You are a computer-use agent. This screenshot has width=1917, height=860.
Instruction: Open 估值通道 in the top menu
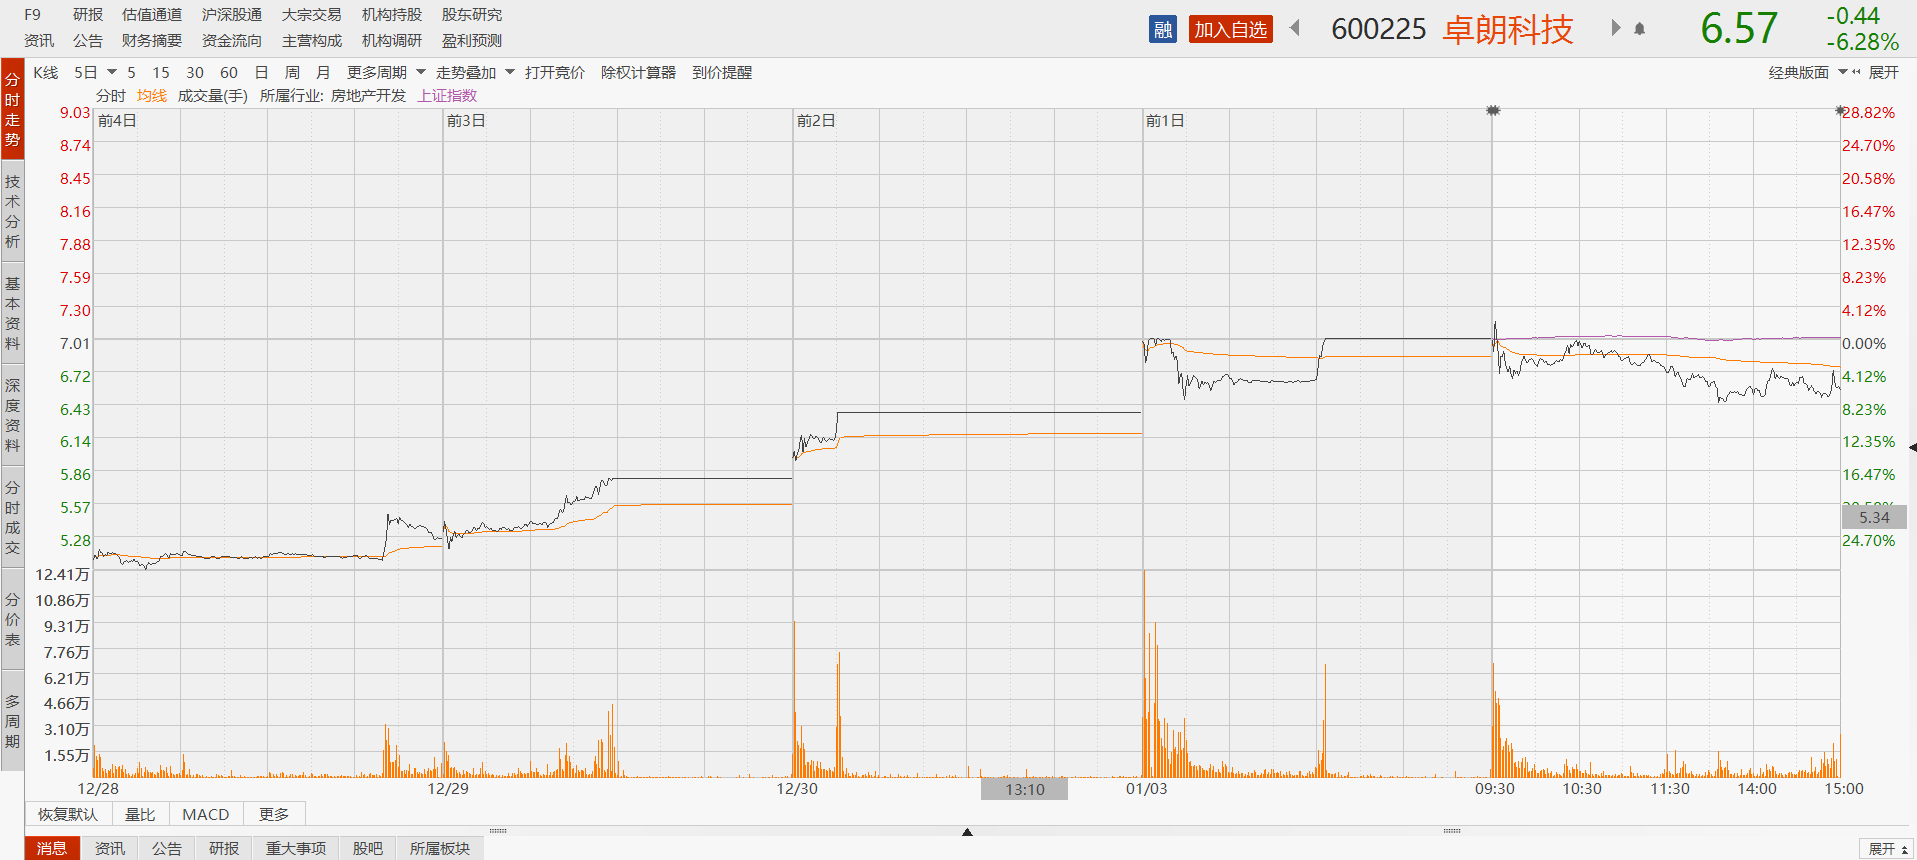152,15
